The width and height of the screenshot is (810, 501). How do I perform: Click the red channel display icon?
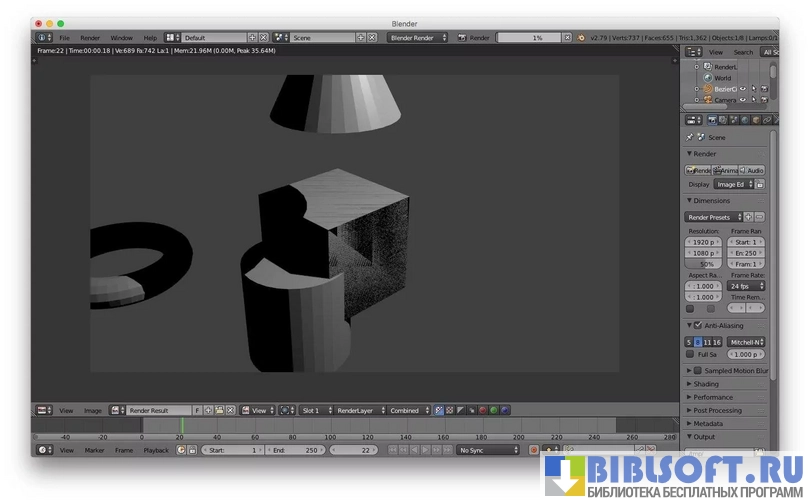(483, 410)
